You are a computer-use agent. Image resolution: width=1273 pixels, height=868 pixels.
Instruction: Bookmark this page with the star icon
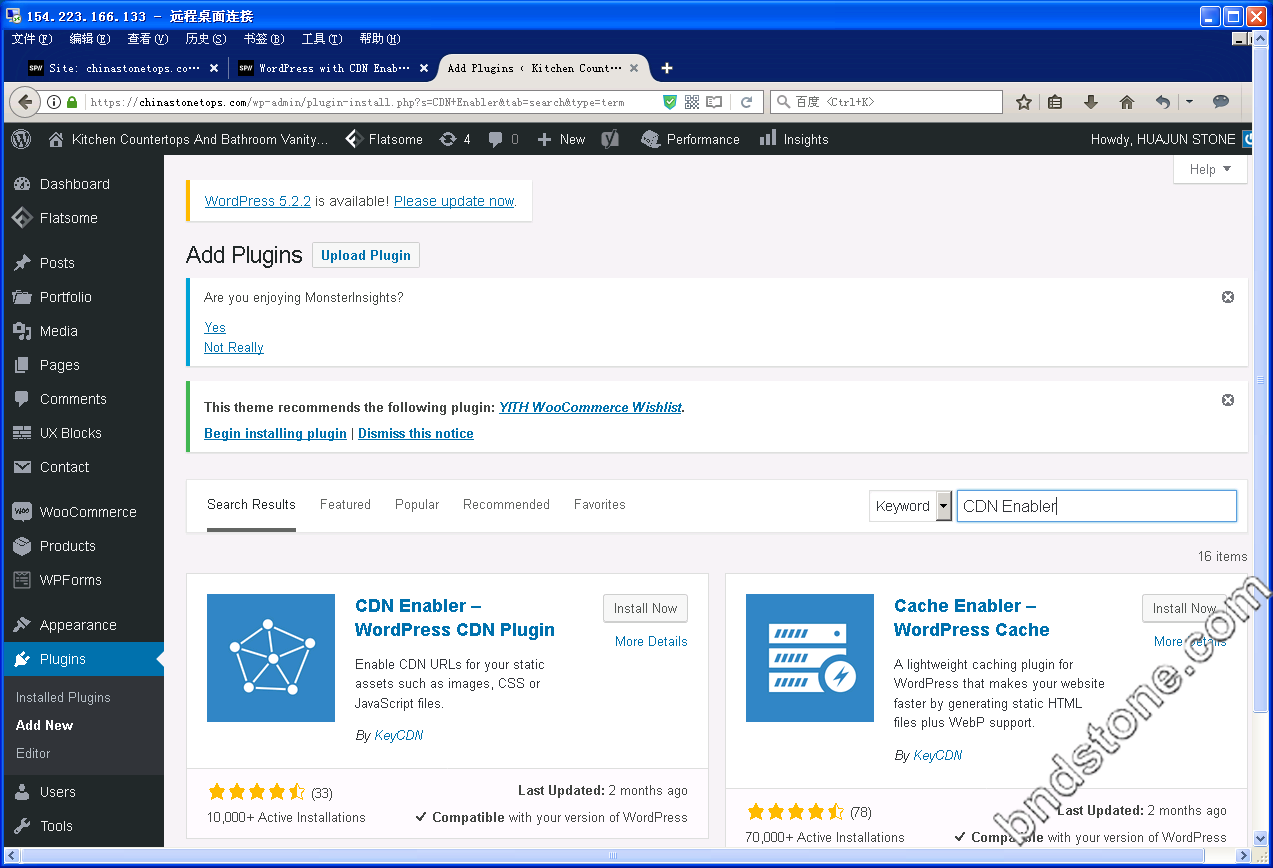tap(1024, 102)
